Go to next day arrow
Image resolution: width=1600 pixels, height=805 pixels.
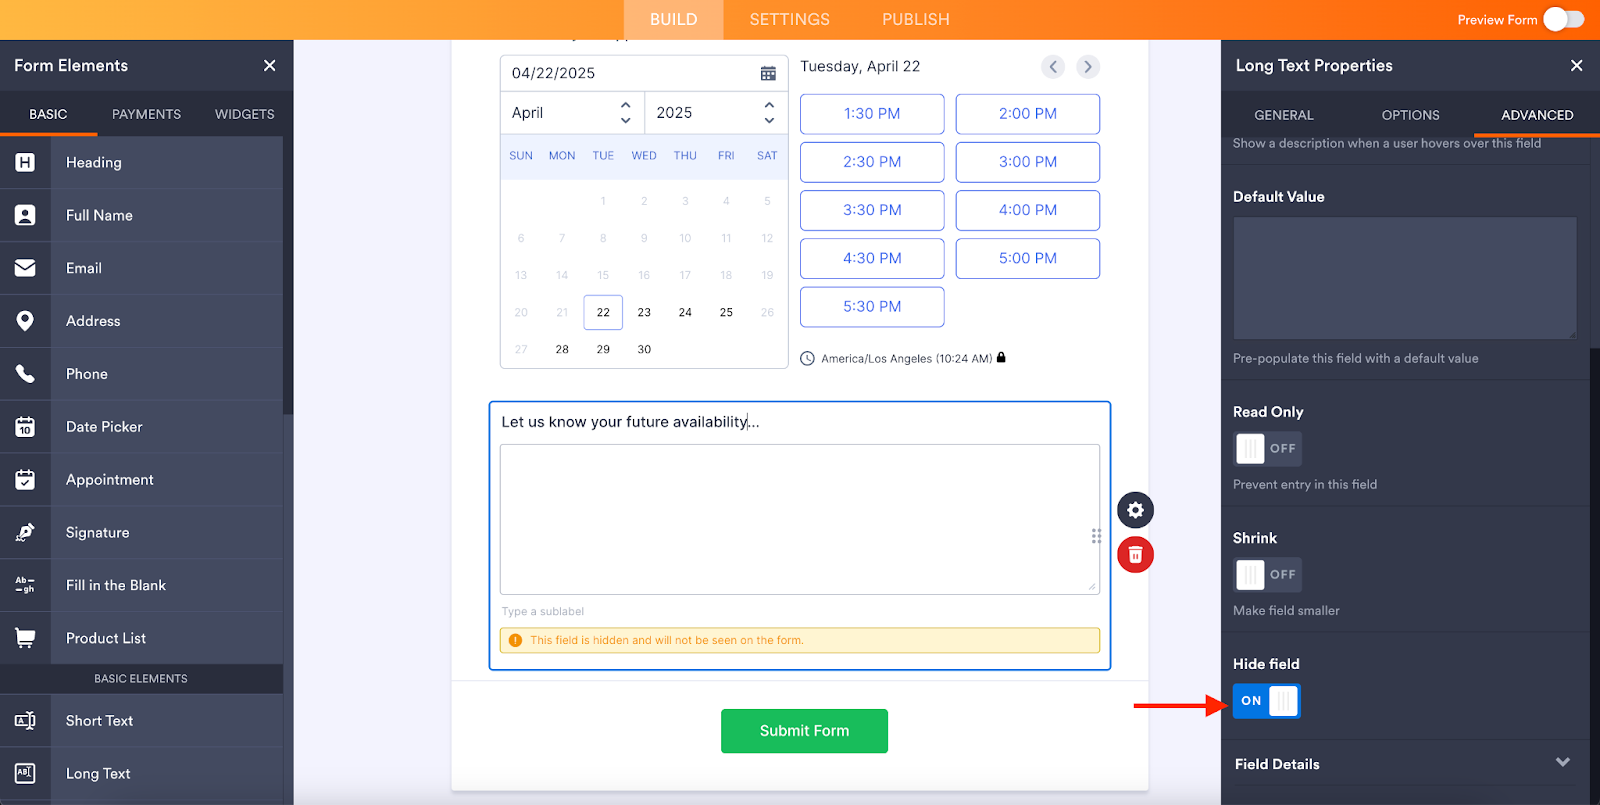click(x=1088, y=67)
